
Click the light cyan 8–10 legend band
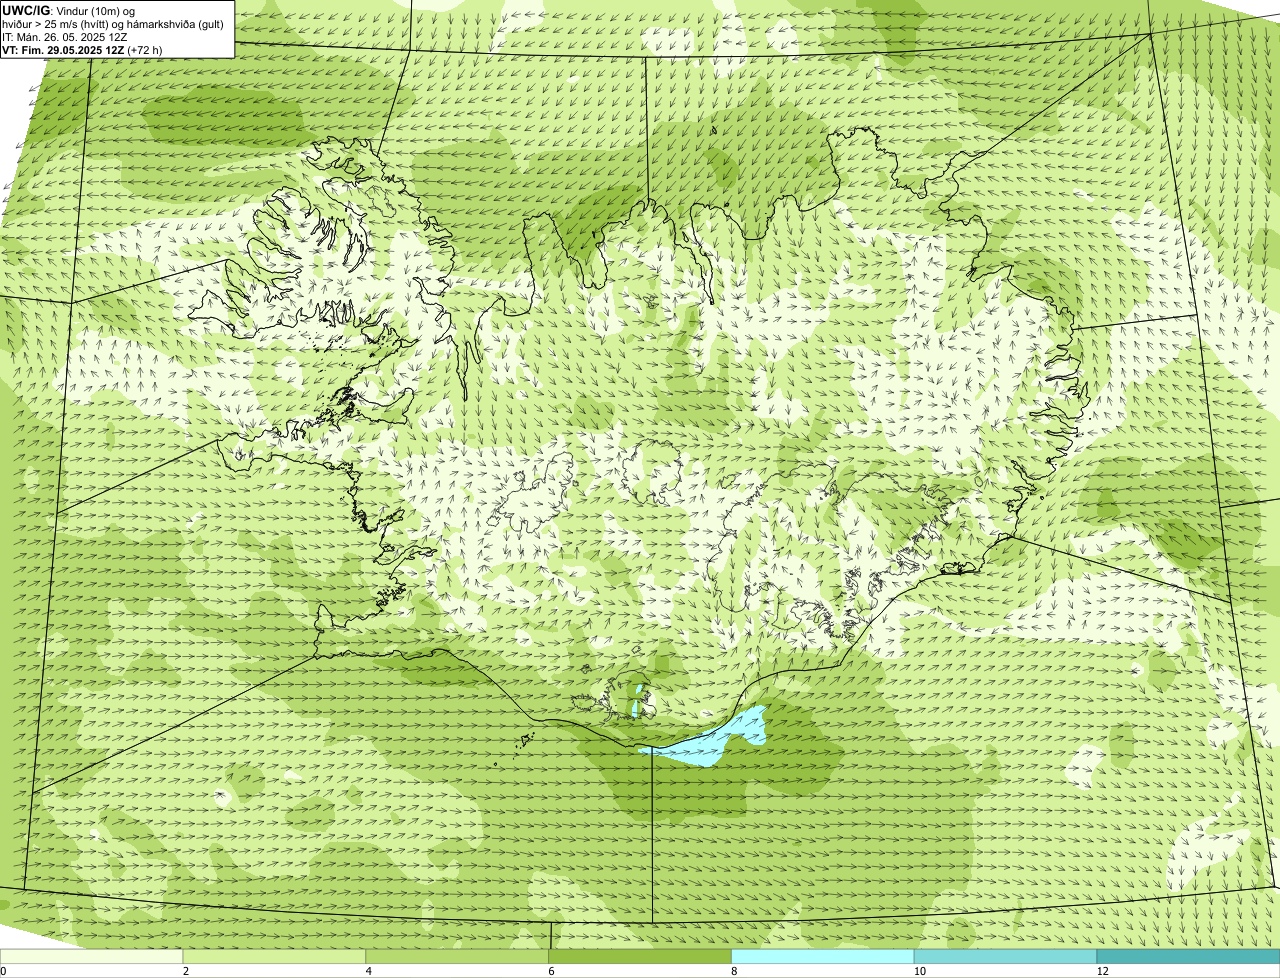coord(823,956)
